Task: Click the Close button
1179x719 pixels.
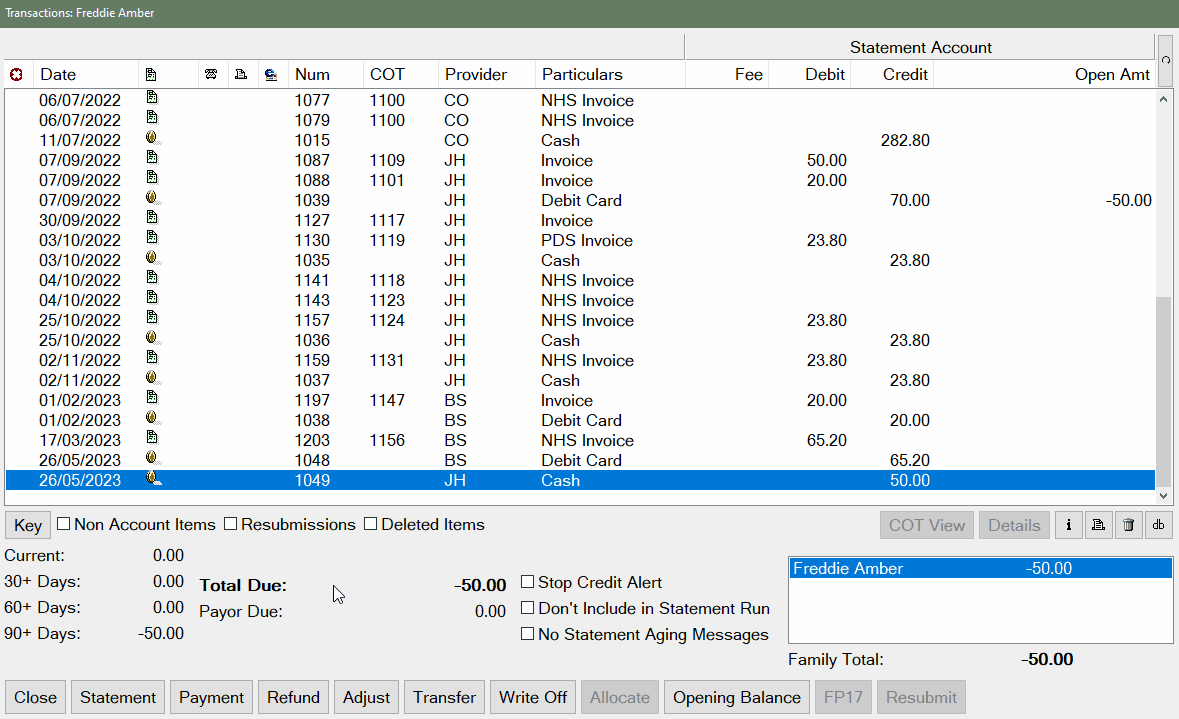Action: 35,697
